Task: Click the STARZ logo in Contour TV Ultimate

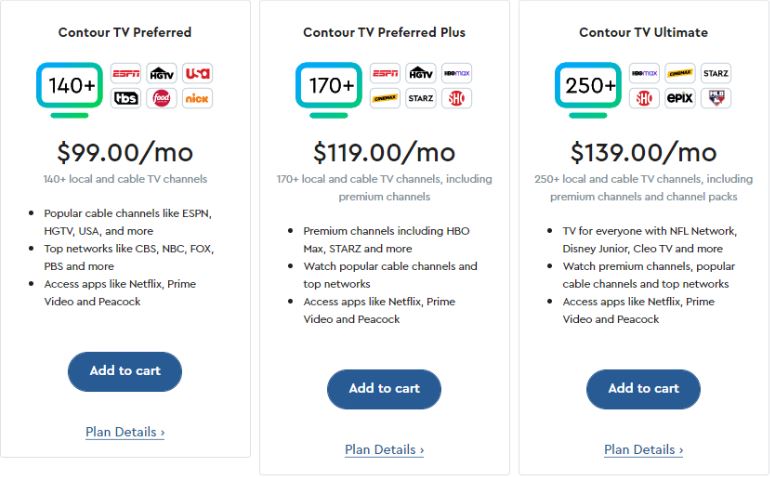Action: click(x=716, y=73)
